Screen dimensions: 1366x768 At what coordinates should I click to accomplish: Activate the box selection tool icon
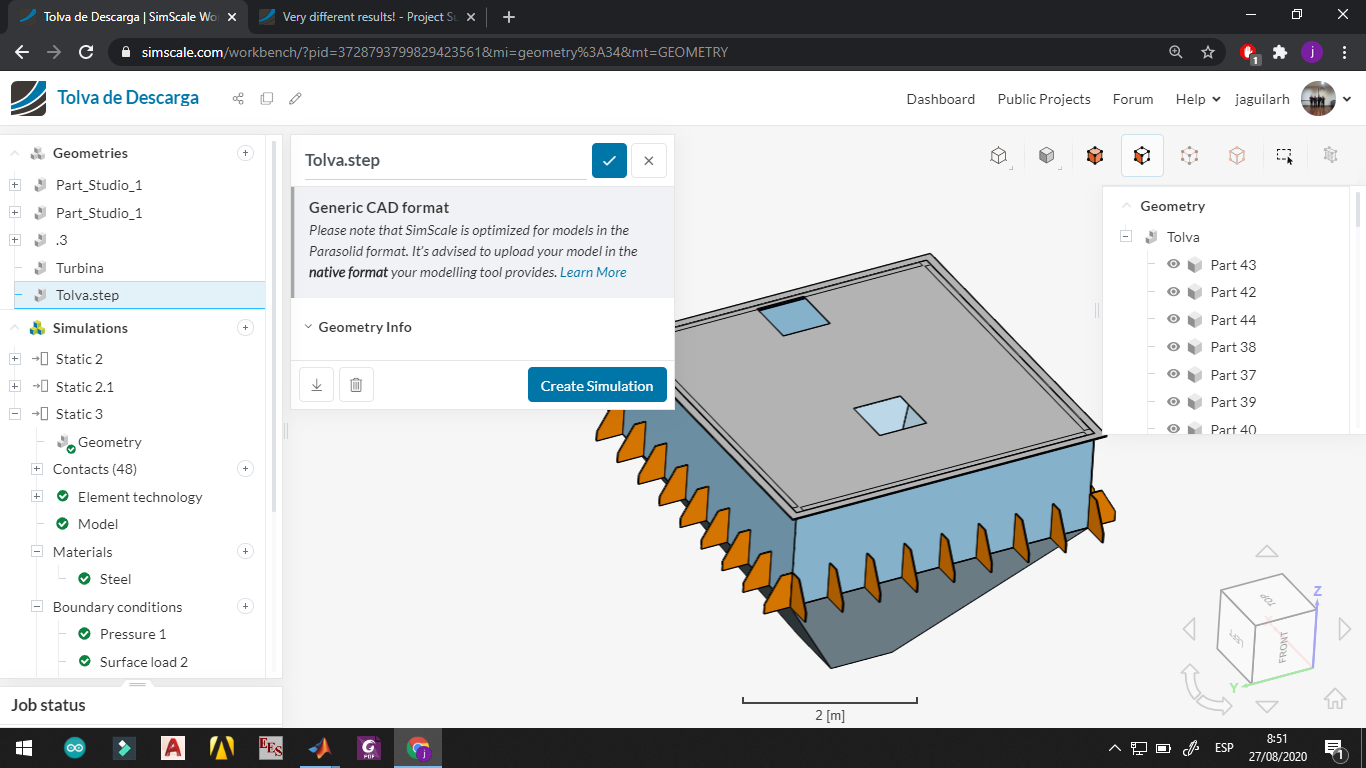[1283, 156]
